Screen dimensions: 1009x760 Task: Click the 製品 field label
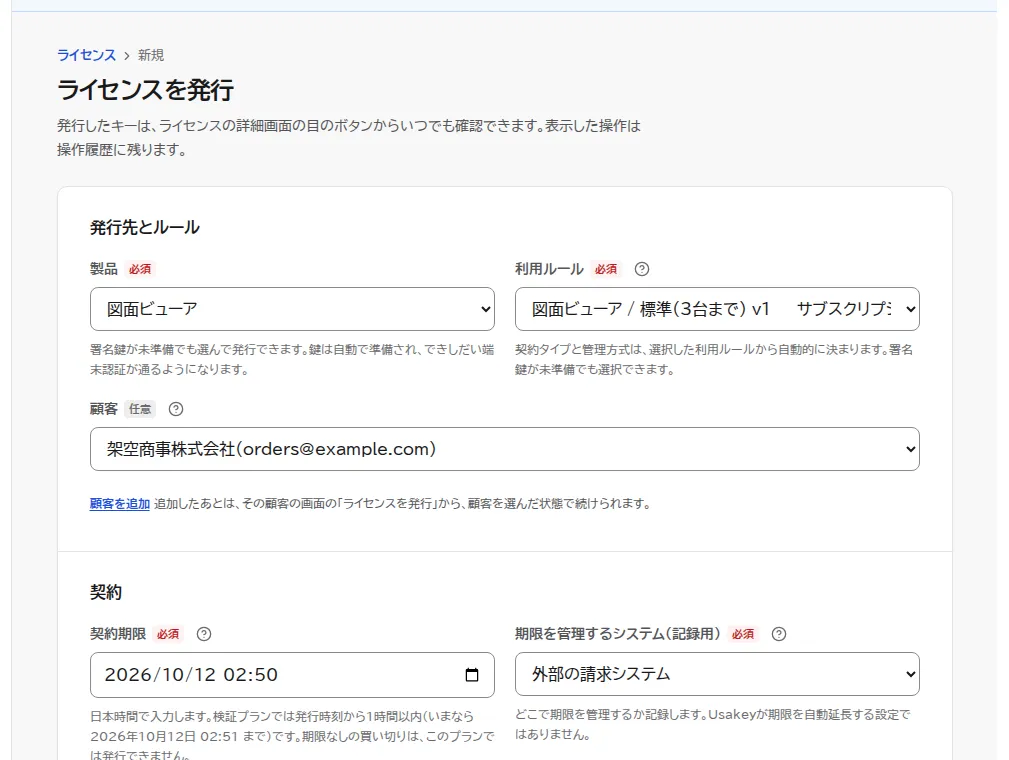pyautogui.click(x=104, y=269)
